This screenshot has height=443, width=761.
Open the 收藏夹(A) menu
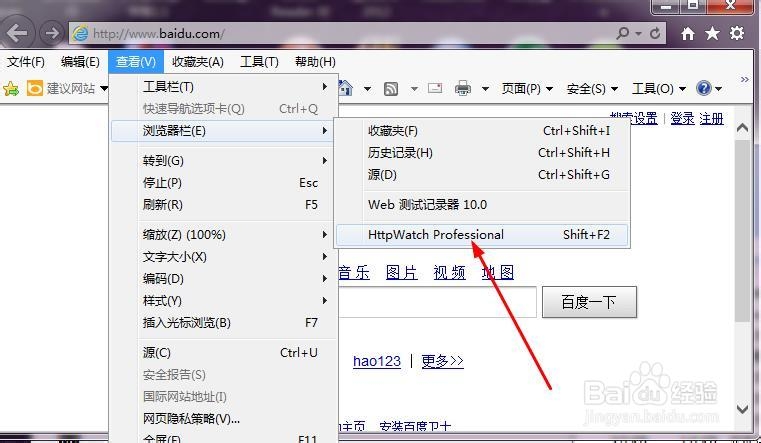pos(198,62)
